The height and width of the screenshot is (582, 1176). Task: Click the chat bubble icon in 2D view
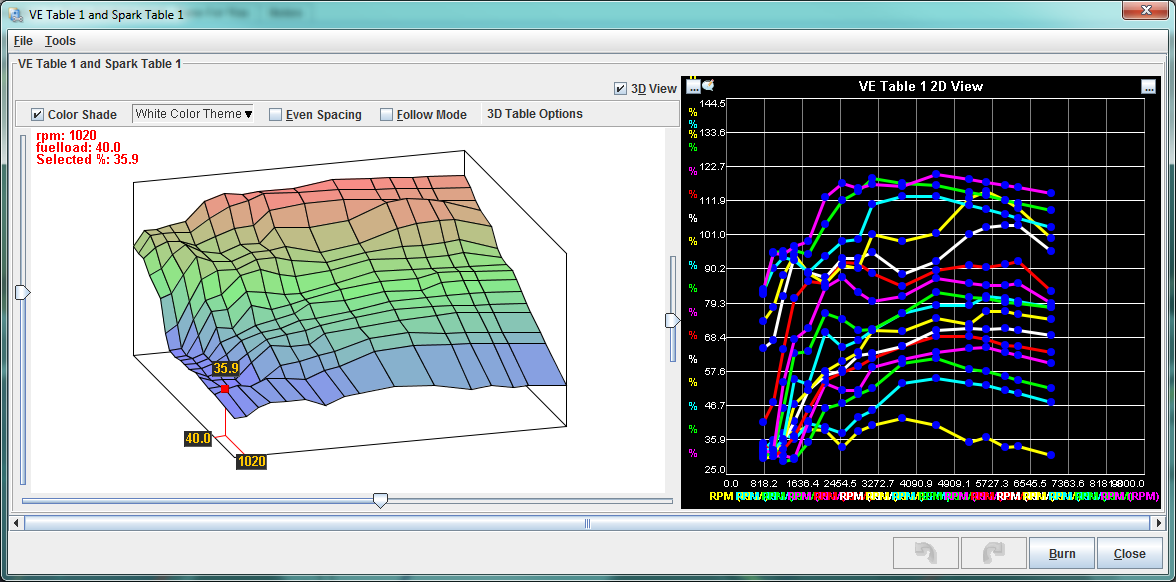[709, 85]
